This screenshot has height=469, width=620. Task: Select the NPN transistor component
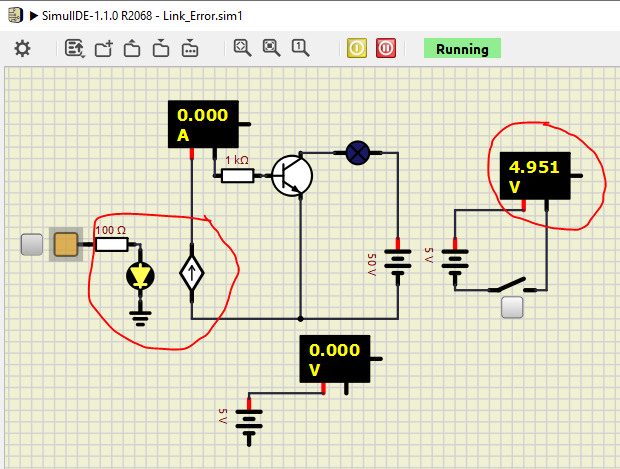[x=291, y=175]
